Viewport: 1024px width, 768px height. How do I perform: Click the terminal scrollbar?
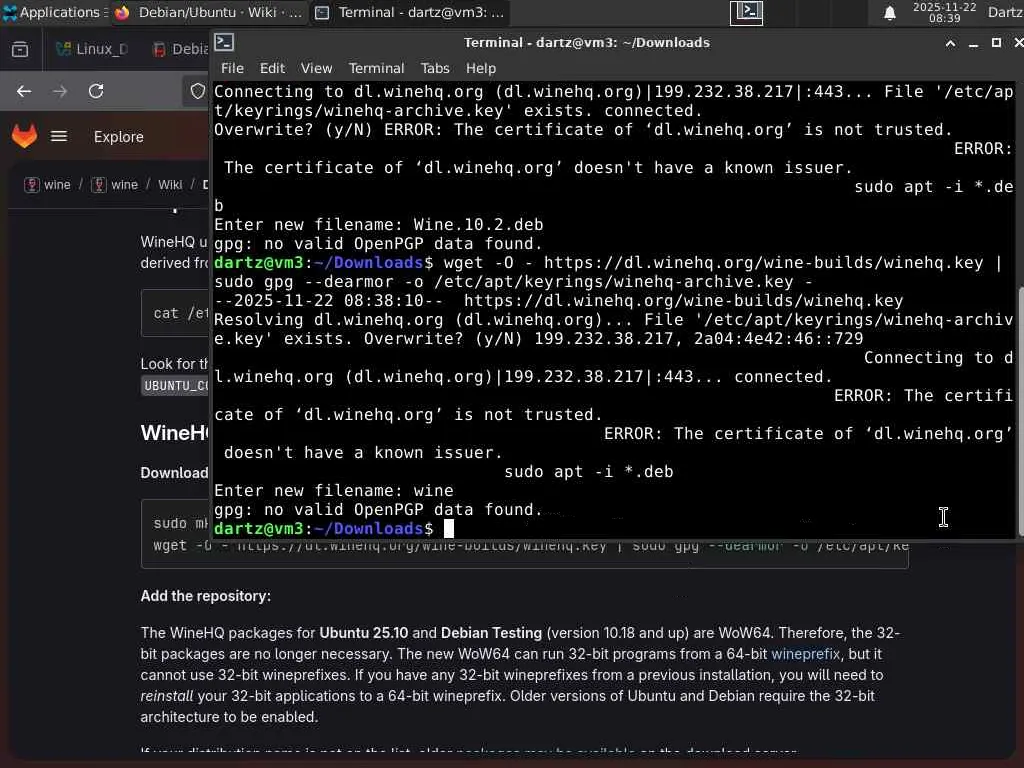[x=1020, y=410]
